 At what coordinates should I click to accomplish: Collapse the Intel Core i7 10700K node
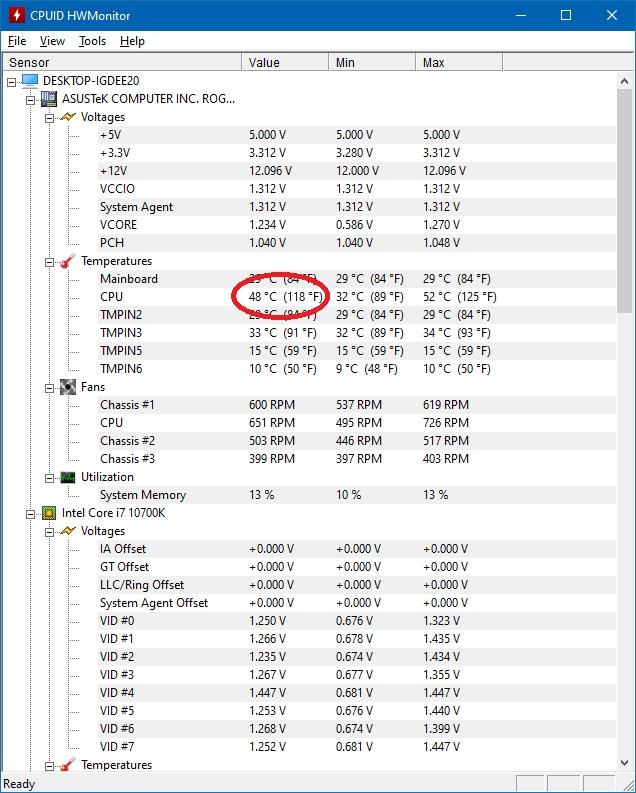coord(30,514)
